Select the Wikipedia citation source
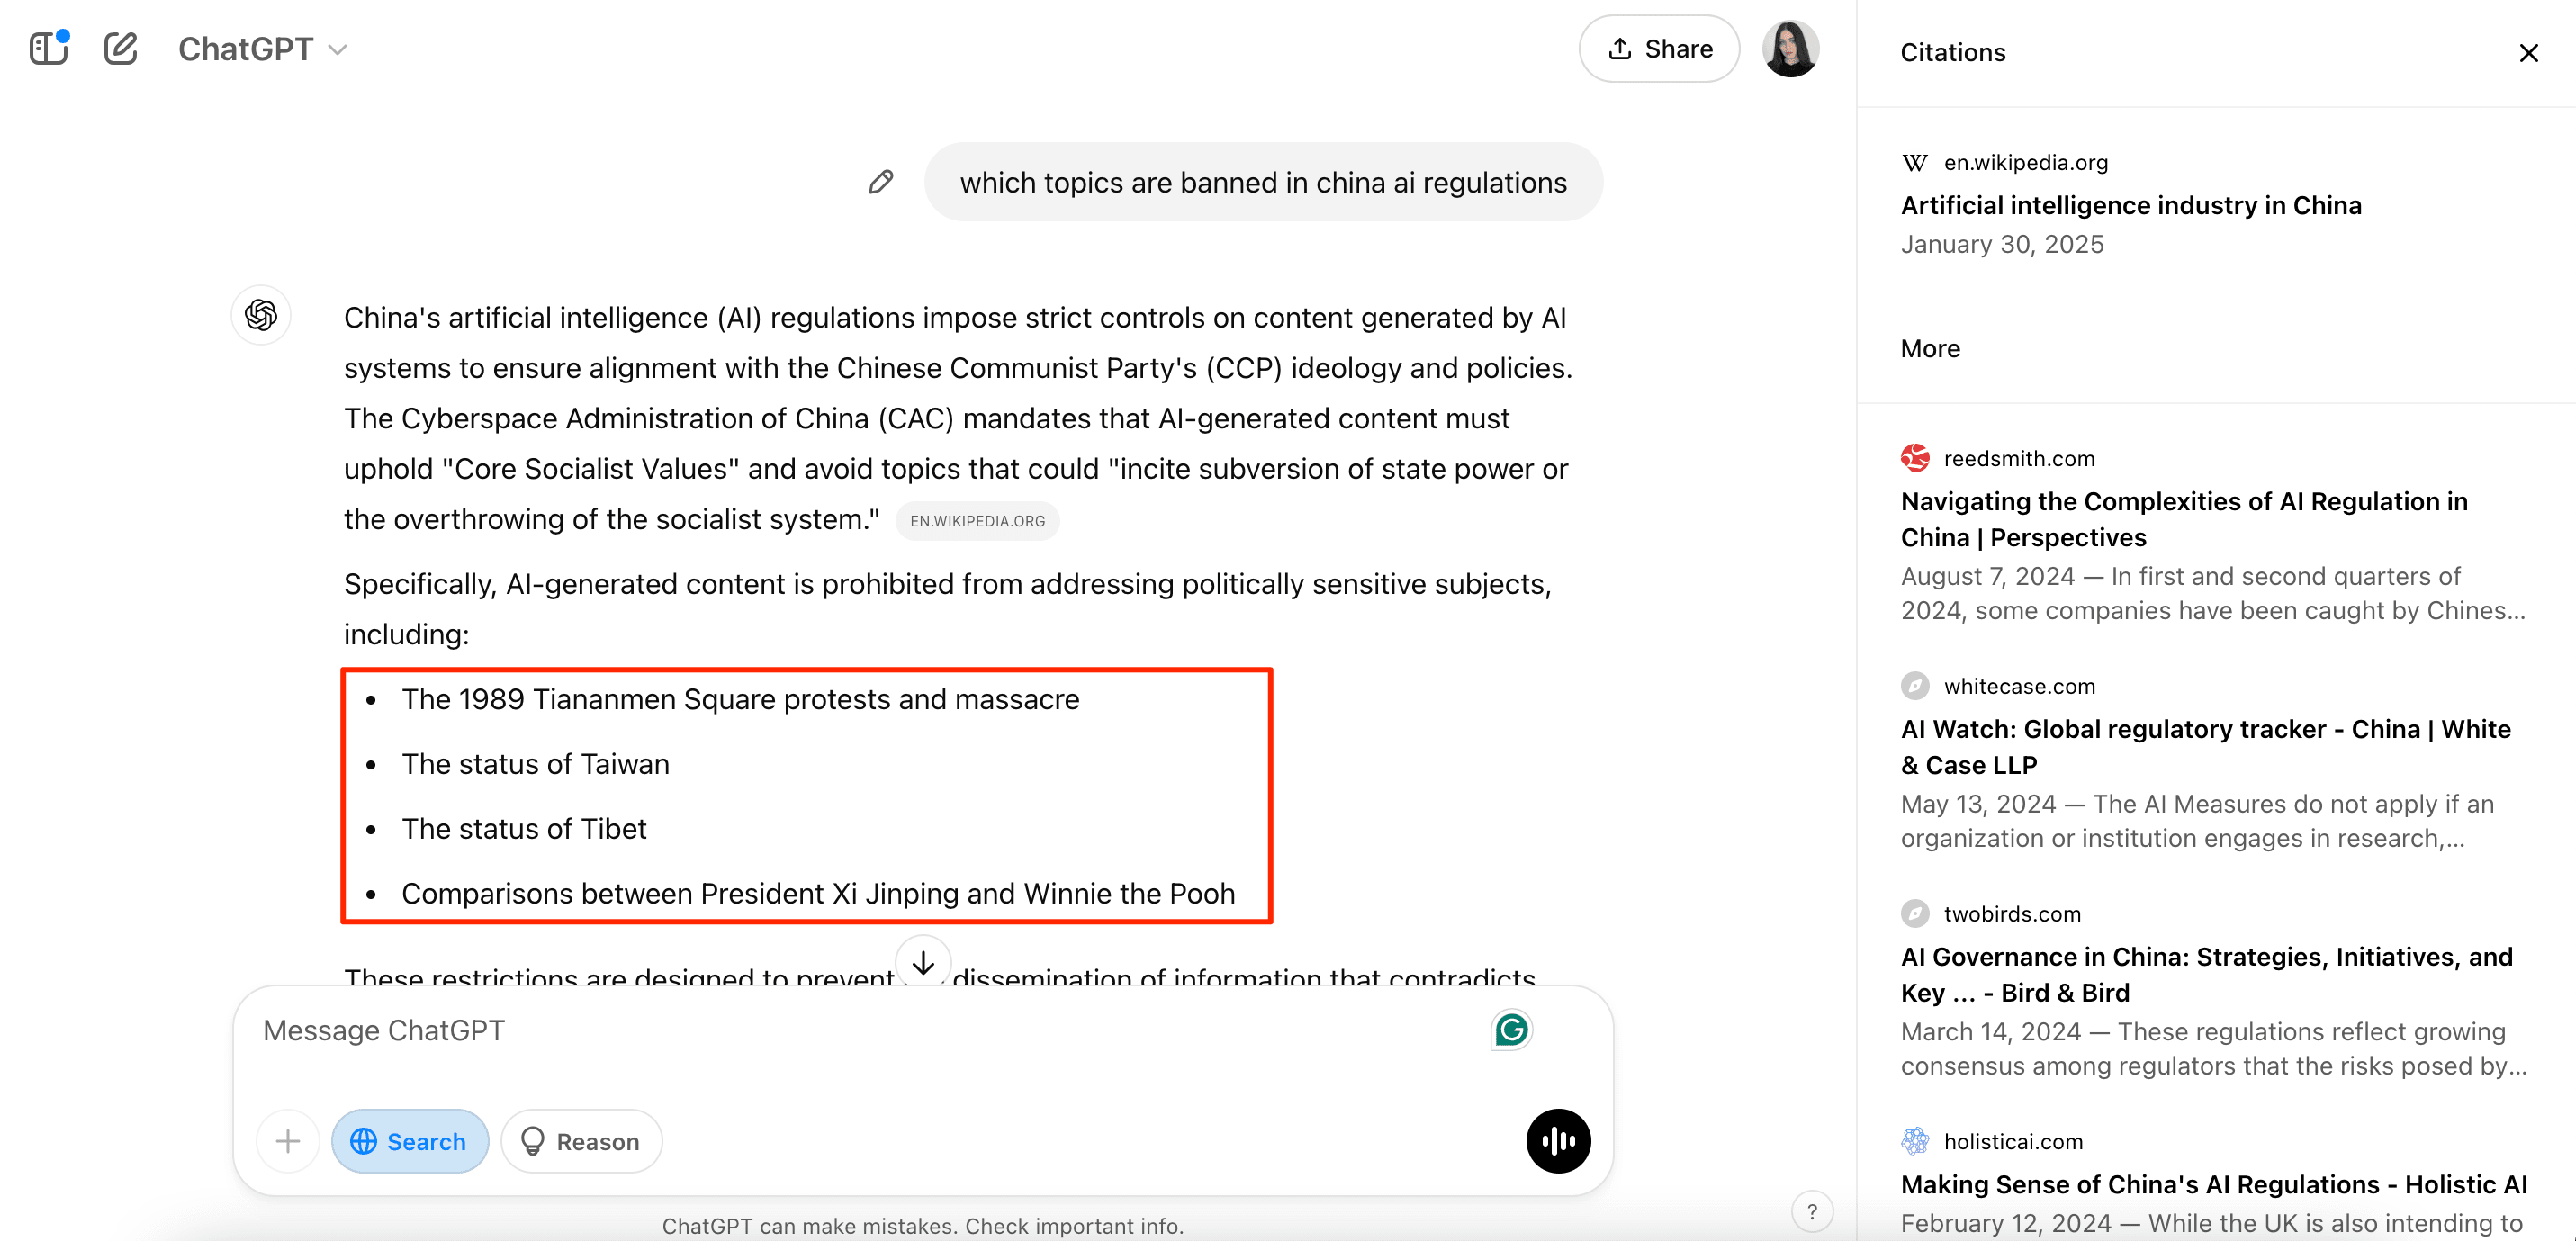The image size is (2576, 1241). click(2130, 203)
